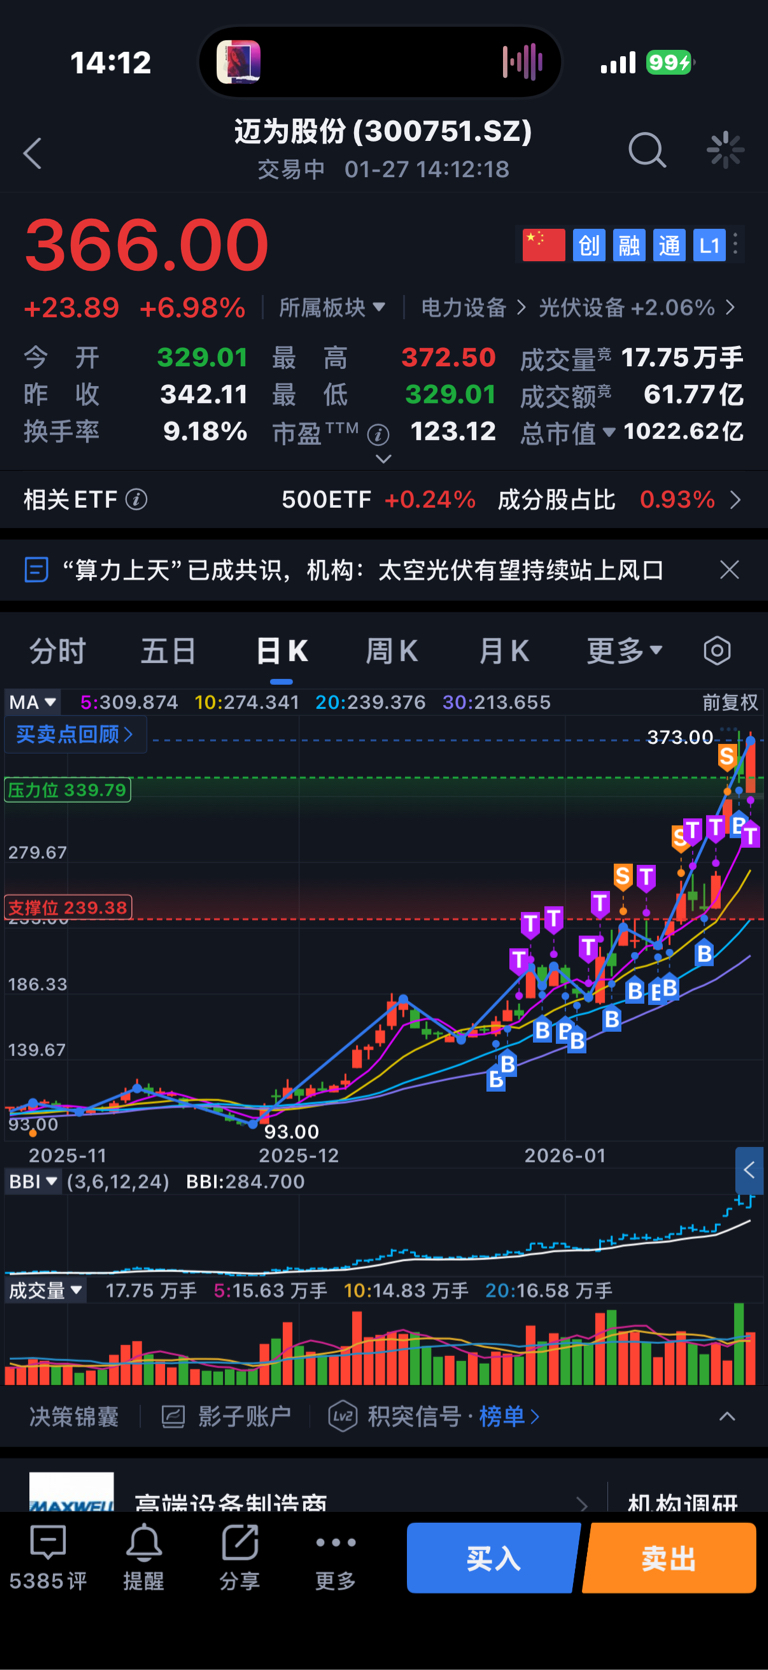Screen dimensions: 768x1670
Task: Tap the 5:309.874 MA5 value
Action: [x=129, y=702]
